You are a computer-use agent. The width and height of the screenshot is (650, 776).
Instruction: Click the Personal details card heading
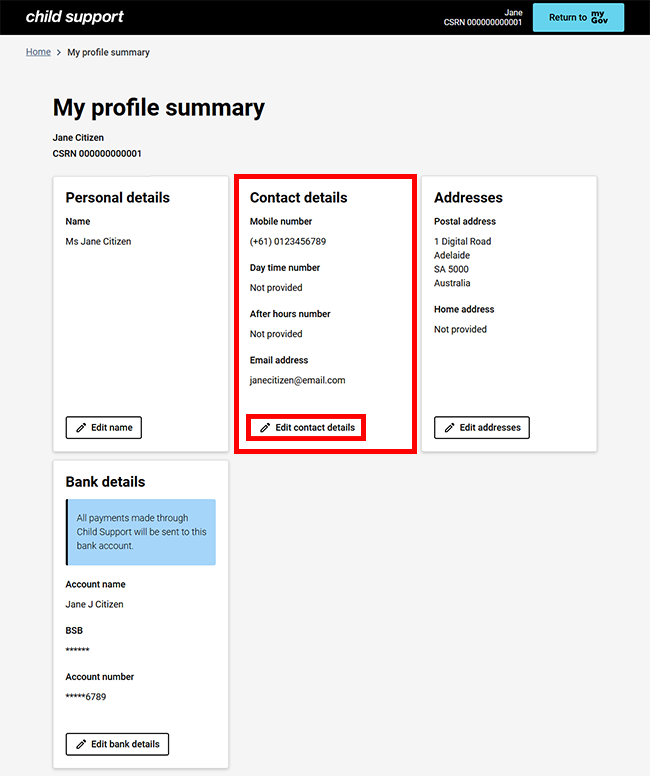click(117, 198)
